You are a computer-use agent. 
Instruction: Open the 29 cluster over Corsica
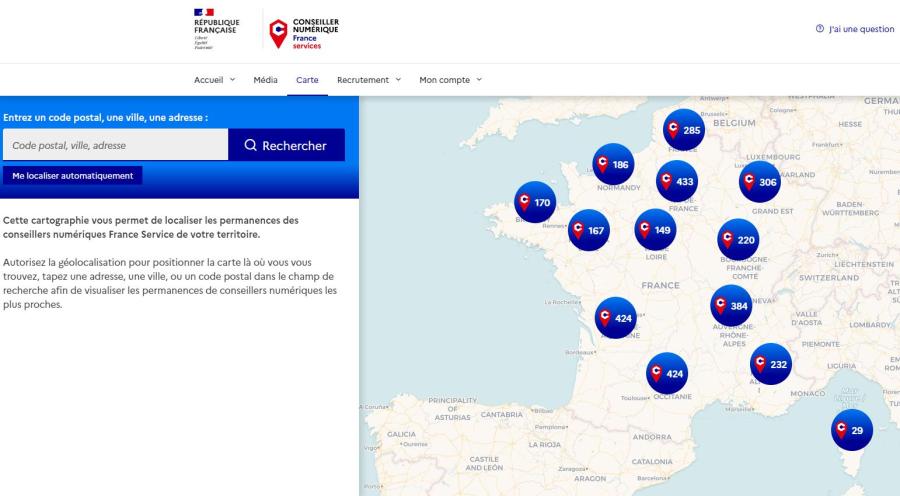pos(853,429)
